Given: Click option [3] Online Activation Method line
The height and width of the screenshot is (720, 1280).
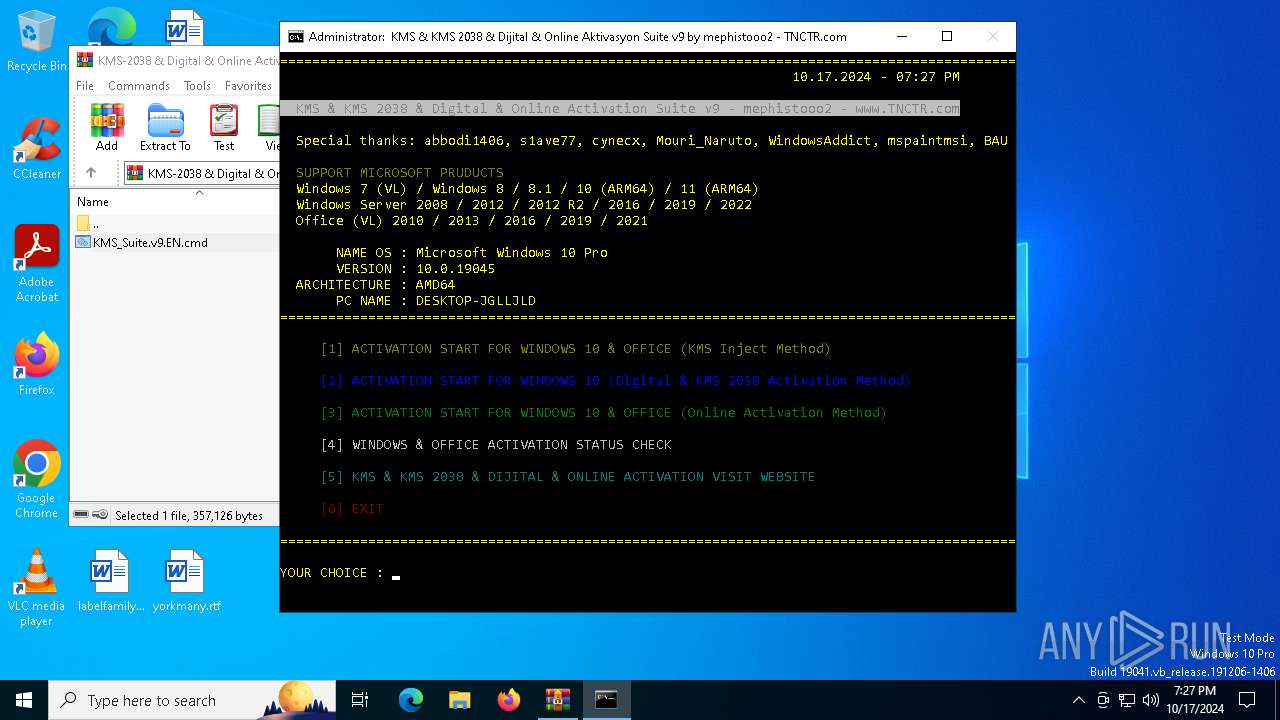Looking at the screenshot, I should coord(604,413).
